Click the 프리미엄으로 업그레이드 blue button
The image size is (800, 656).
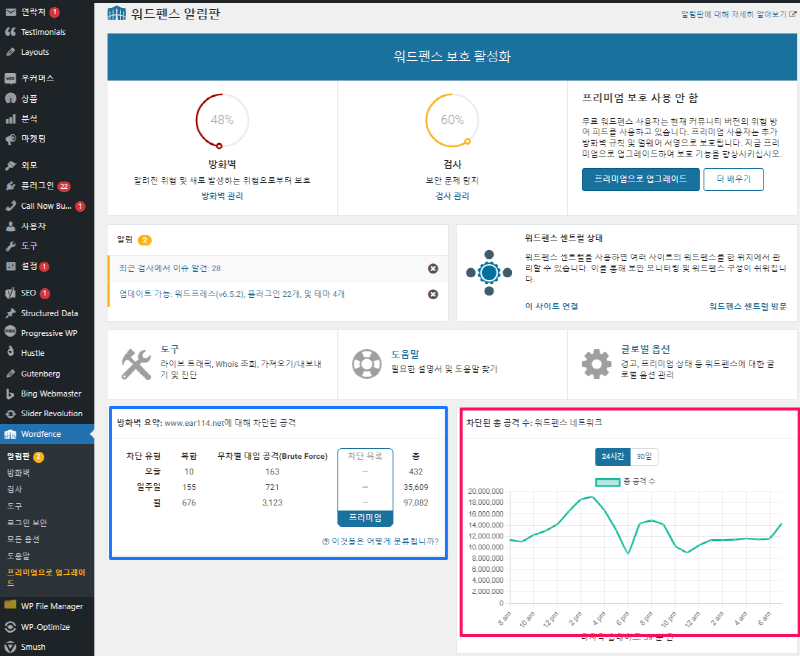[640, 179]
